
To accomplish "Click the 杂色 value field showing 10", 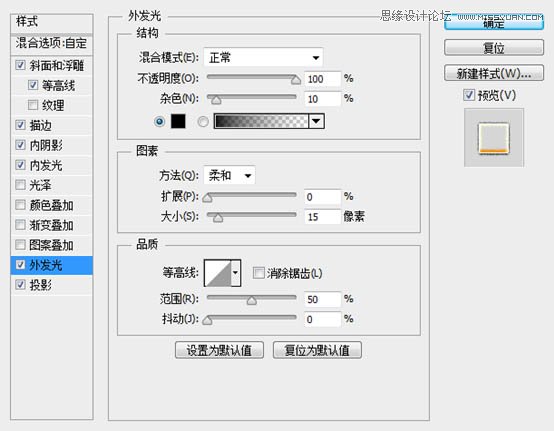I will (x=323, y=99).
